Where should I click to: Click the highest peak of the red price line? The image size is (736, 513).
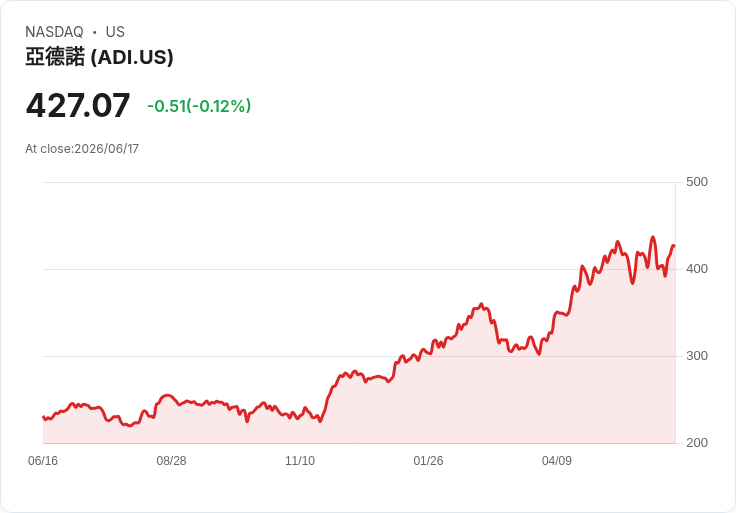[653, 237]
